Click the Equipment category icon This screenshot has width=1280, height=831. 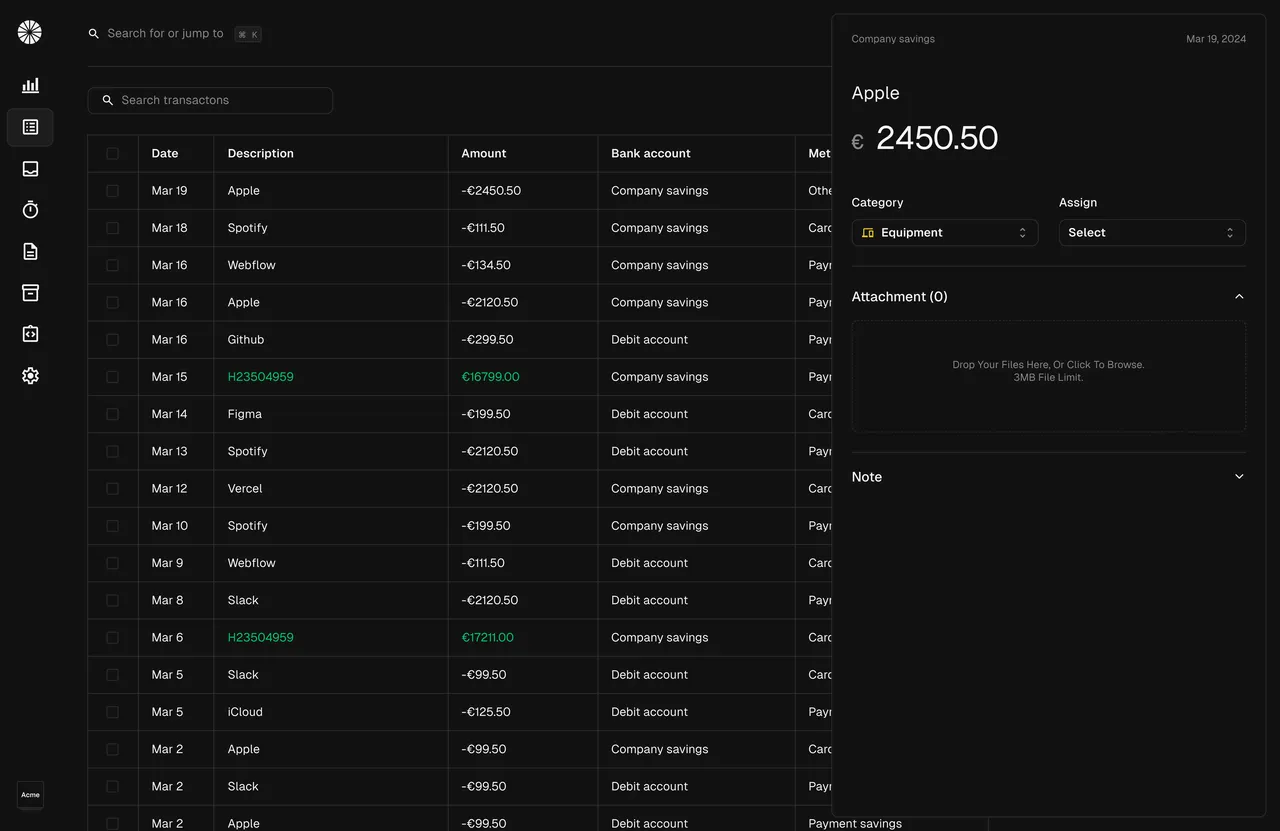coord(868,232)
